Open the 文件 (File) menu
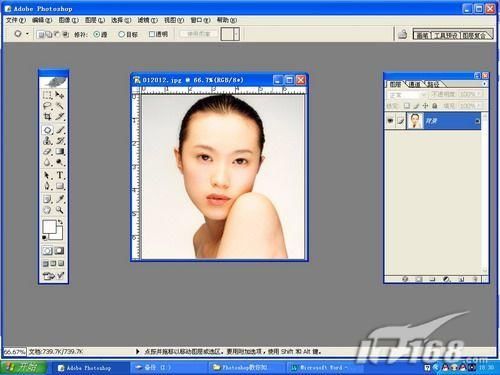Screen dimensions: 500x375 [x=16, y=20]
